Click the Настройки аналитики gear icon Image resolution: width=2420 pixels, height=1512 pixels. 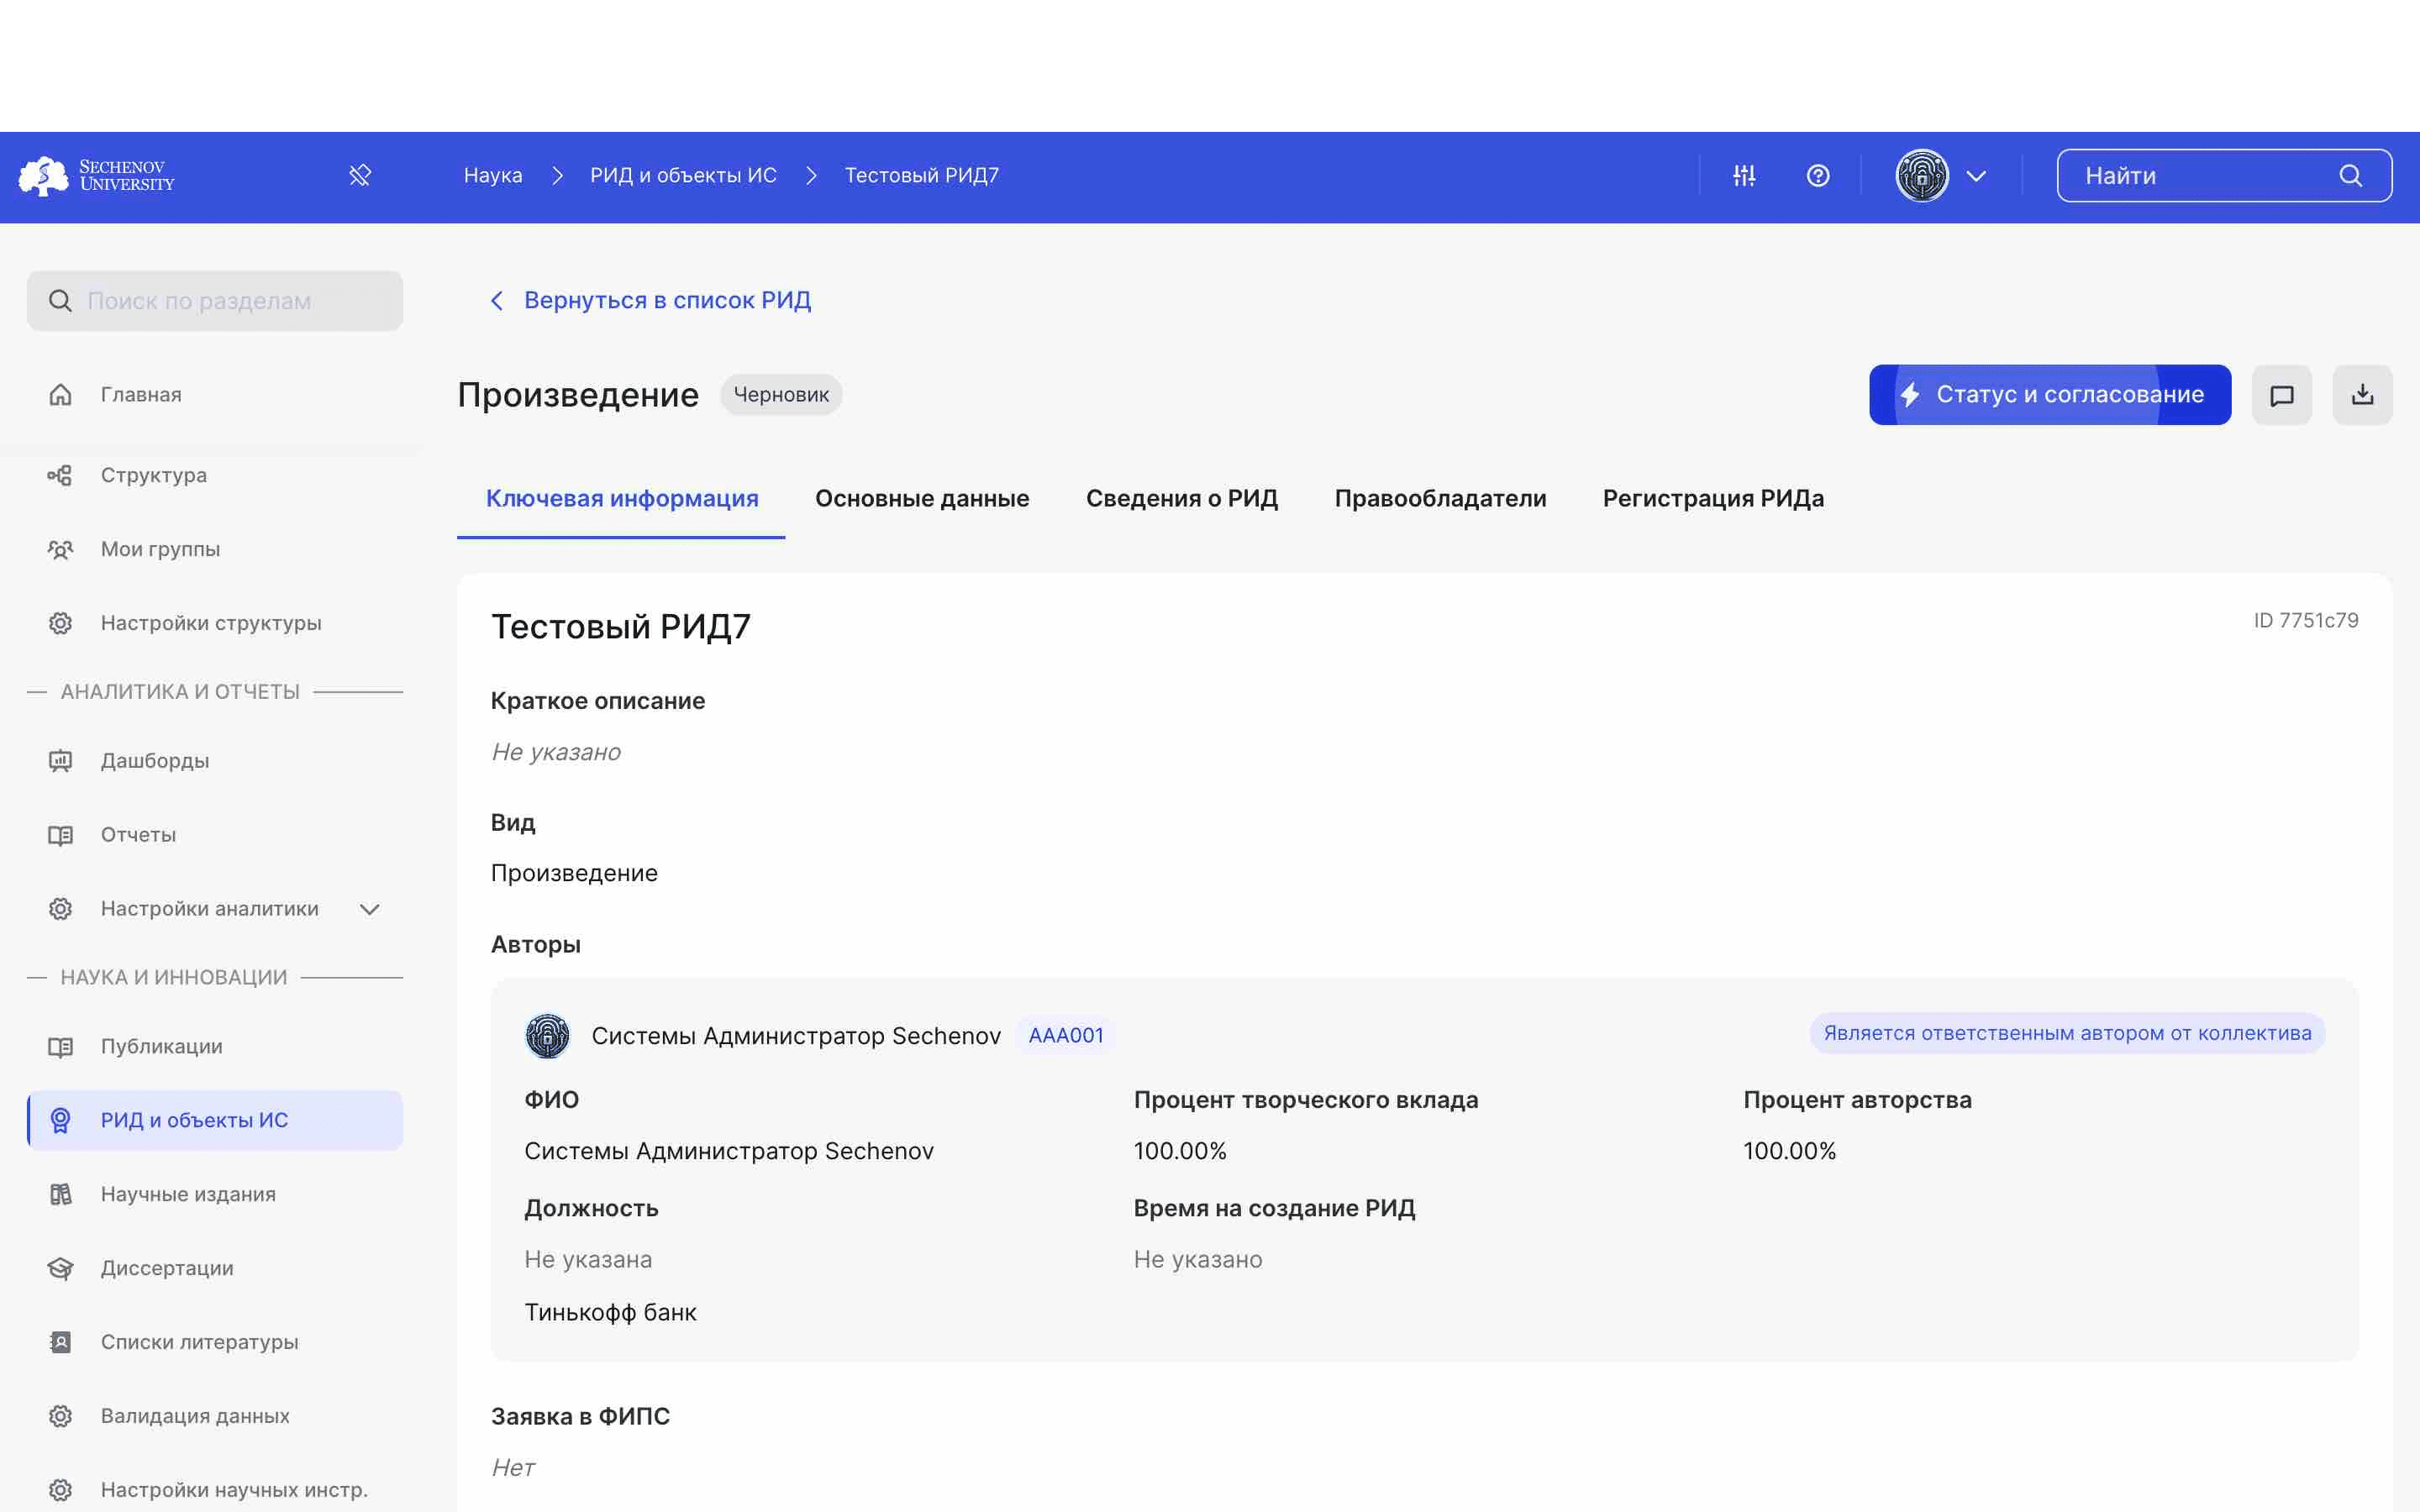pos(60,909)
